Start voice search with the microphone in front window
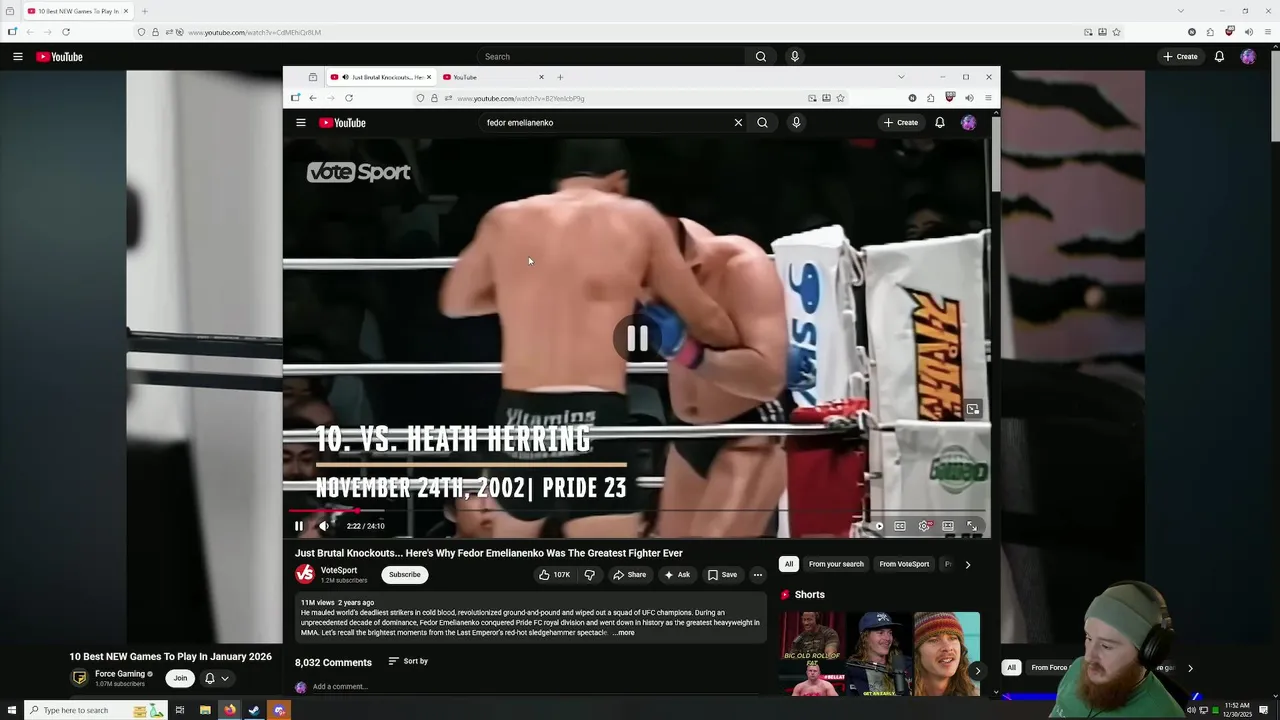 coord(796,123)
